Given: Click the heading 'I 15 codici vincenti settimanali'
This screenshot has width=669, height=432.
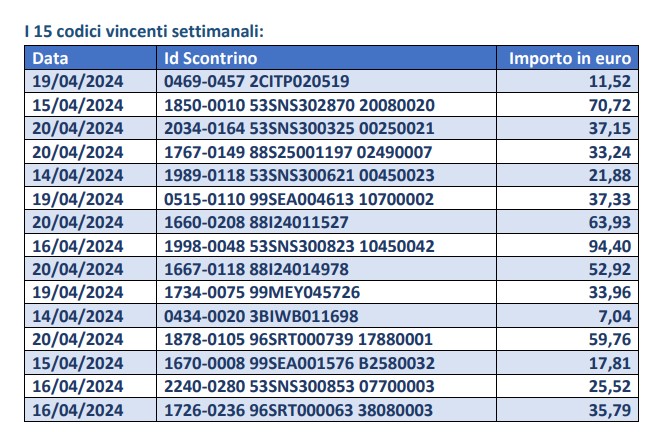Looking at the screenshot, I should (x=144, y=31).
